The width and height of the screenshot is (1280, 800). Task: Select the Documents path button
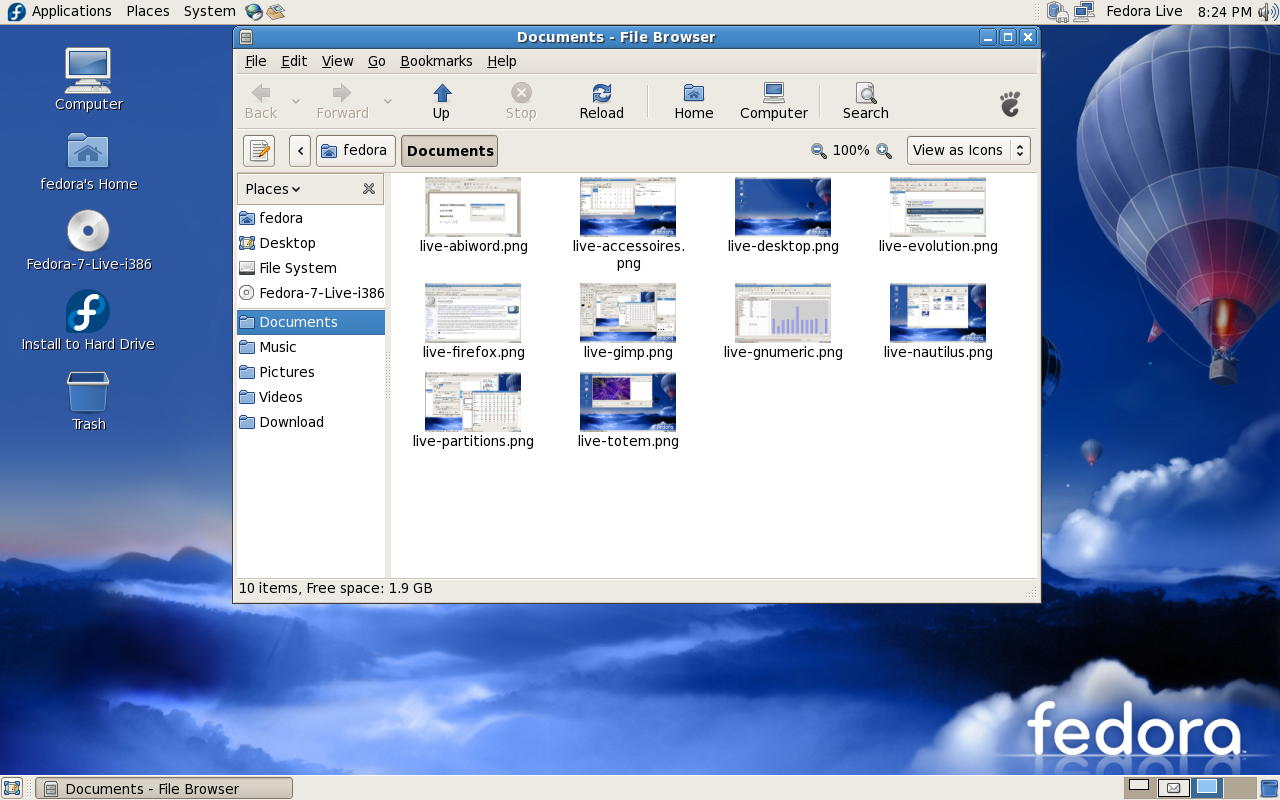click(x=449, y=151)
